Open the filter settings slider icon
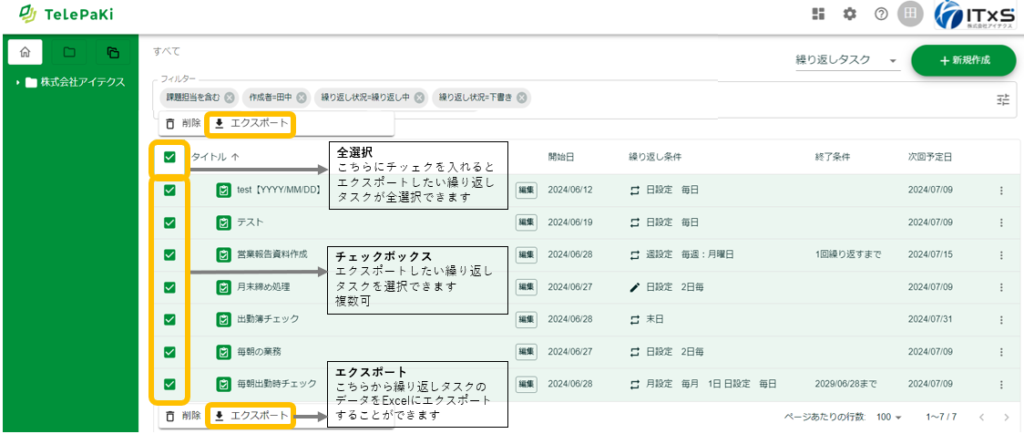The image size is (1024, 434). click(1003, 99)
